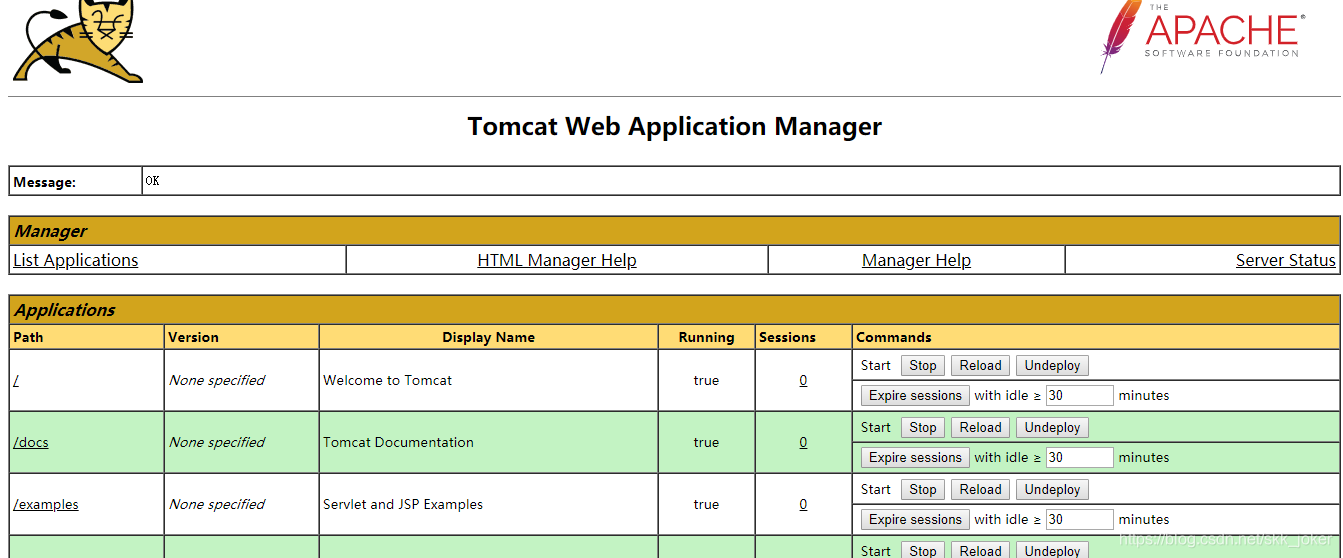Focus idle minutes field for /docs application
Viewport: 1343px width, 558px height.
[1079, 458]
